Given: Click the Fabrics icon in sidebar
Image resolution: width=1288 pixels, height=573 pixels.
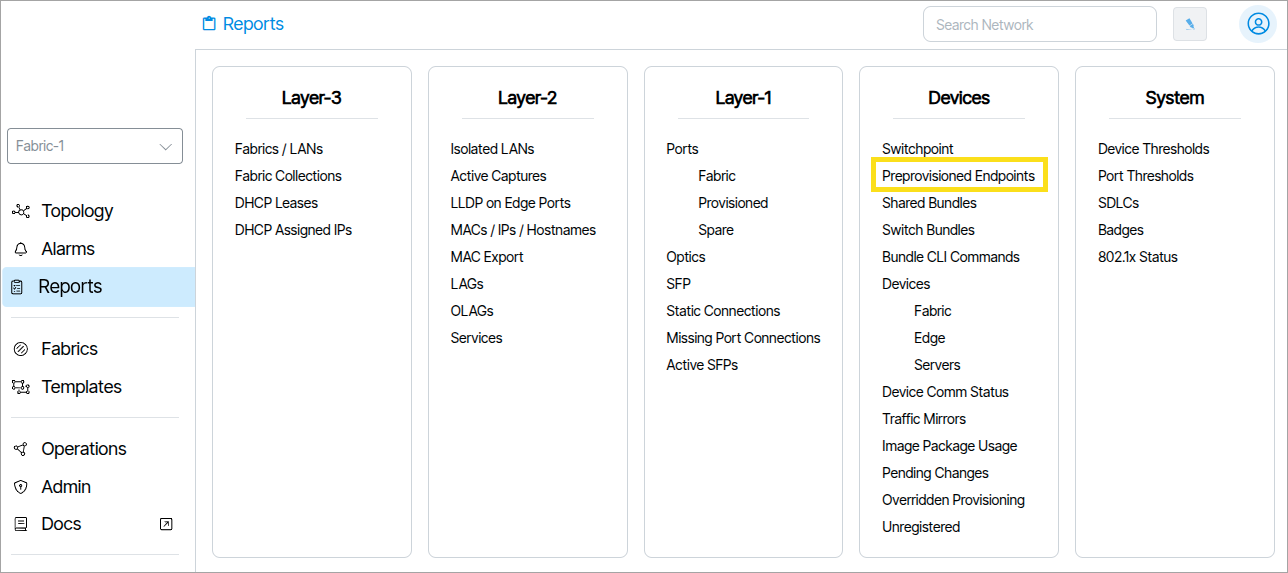Looking at the screenshot, I should tap(20, 349).
